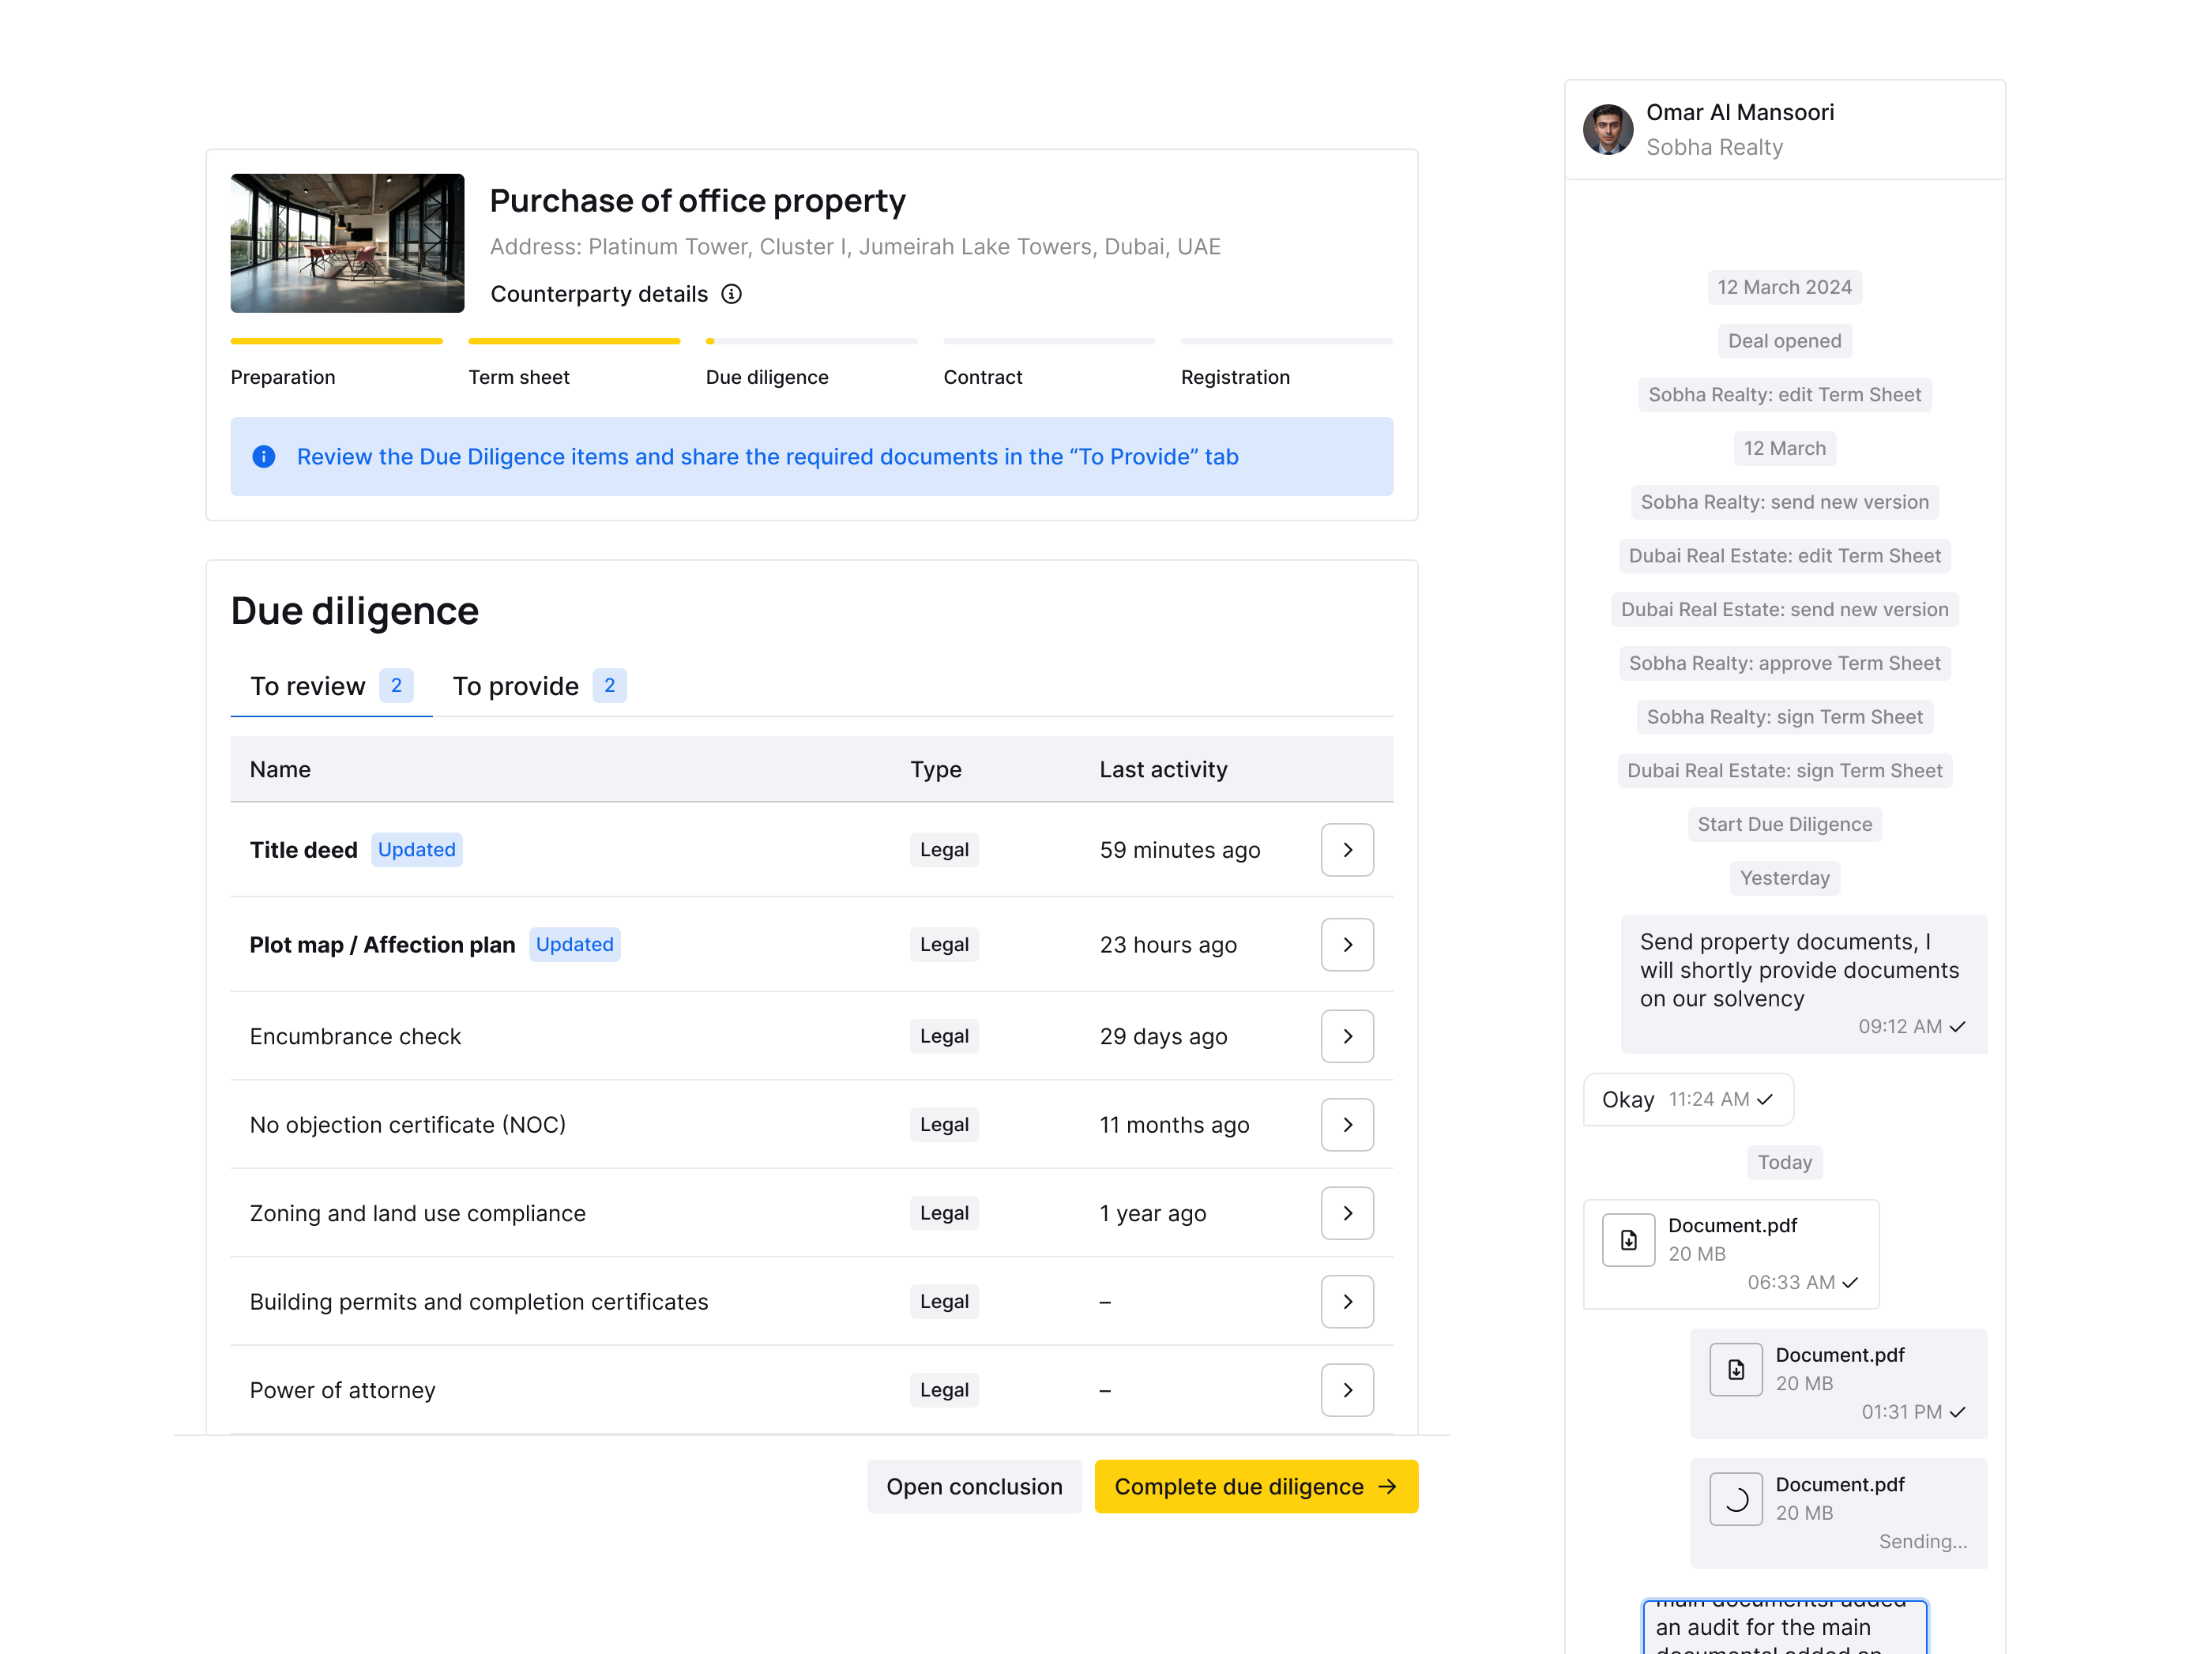
Task: Open the No objection certificate row arrow
Action: click(1347, 1125)
